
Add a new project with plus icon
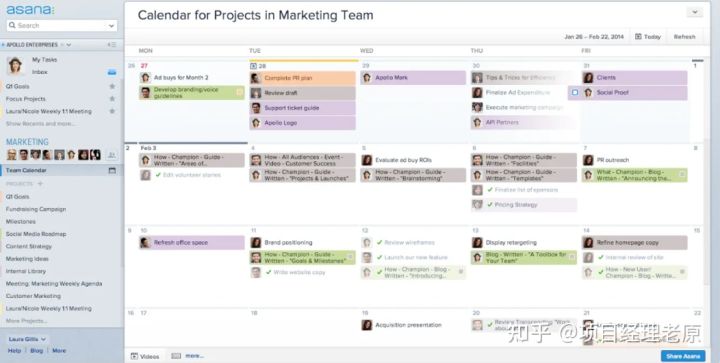coord(40,184)
